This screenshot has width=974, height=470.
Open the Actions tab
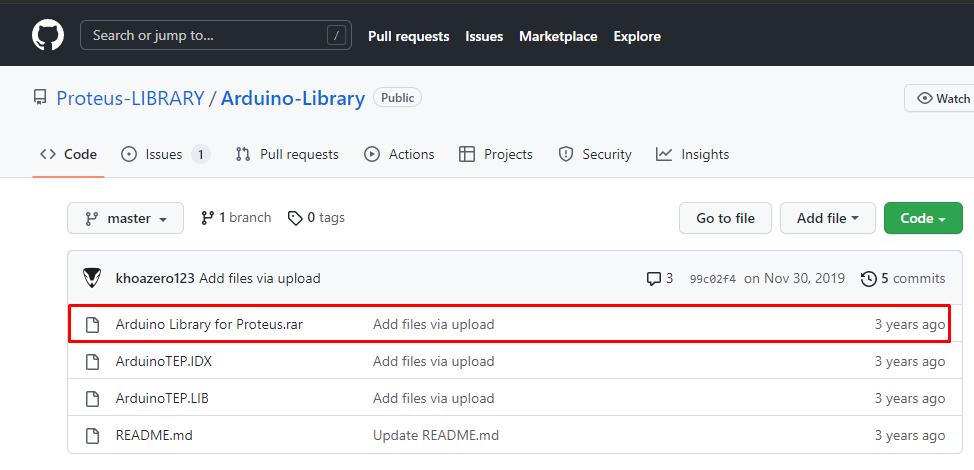tap(399, 155)
